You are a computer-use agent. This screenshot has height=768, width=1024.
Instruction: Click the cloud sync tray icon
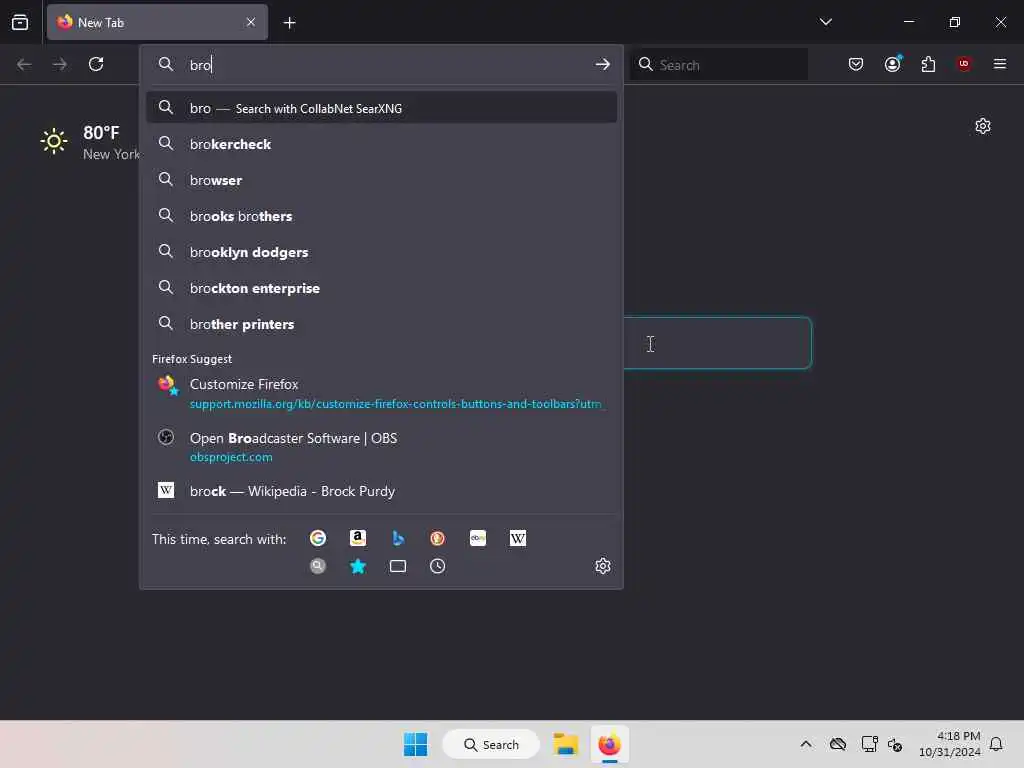[x=838, y=744]
